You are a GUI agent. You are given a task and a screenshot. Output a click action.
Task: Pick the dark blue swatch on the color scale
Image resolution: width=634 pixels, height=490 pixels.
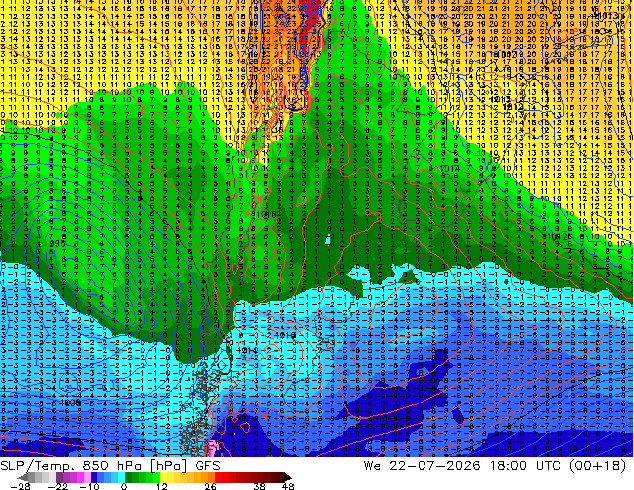coord(94,477)
